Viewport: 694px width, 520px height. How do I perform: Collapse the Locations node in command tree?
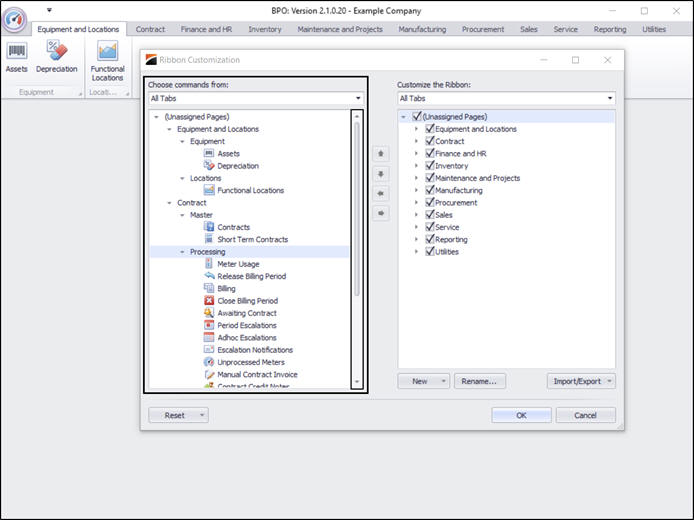182,178
